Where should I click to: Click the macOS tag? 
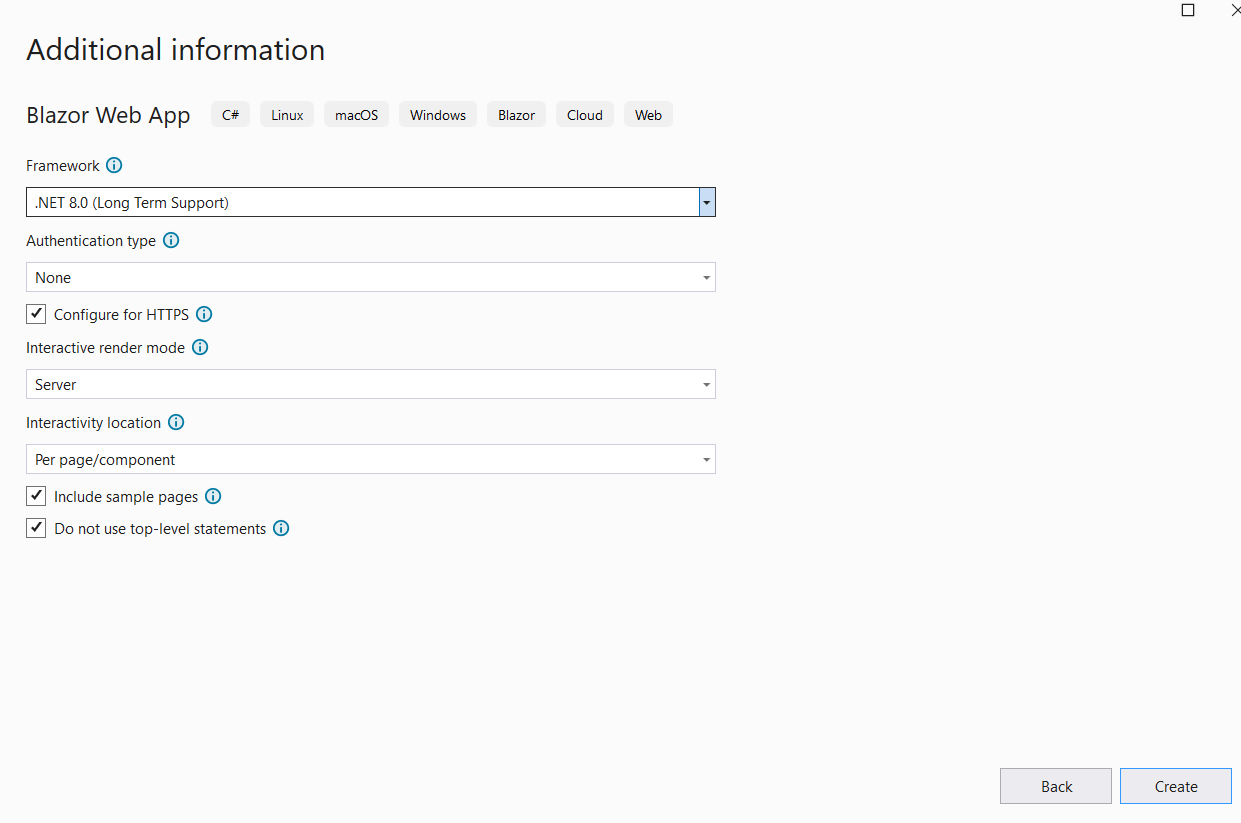(356, 115)
